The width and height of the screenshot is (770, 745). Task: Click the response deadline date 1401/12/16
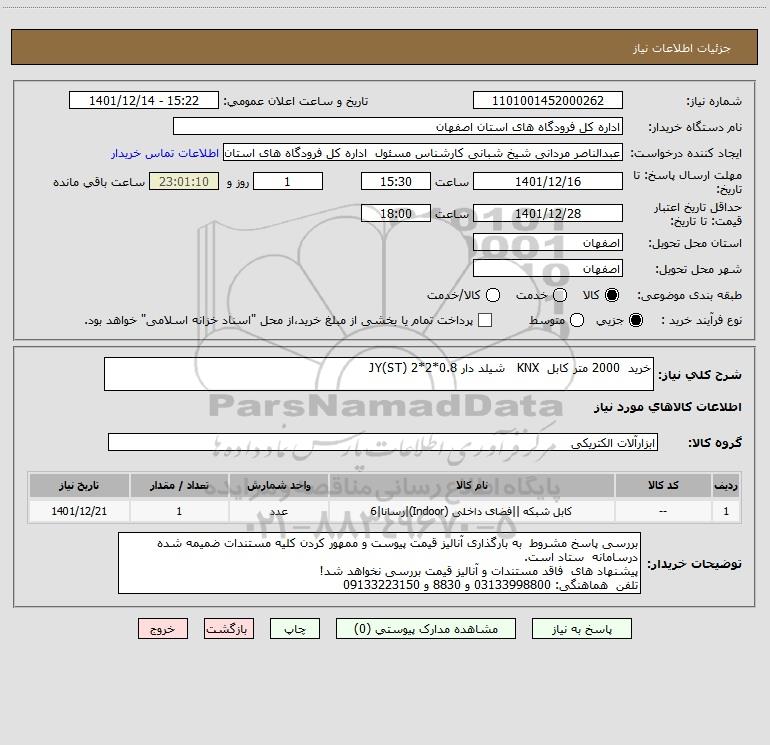548,182
